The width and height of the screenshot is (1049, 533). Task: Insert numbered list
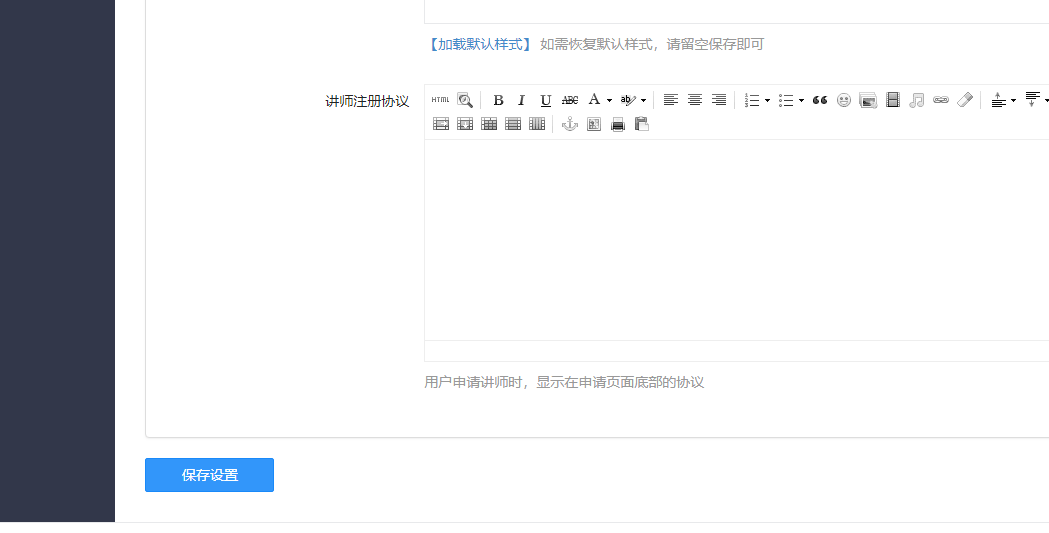point(752,100)
